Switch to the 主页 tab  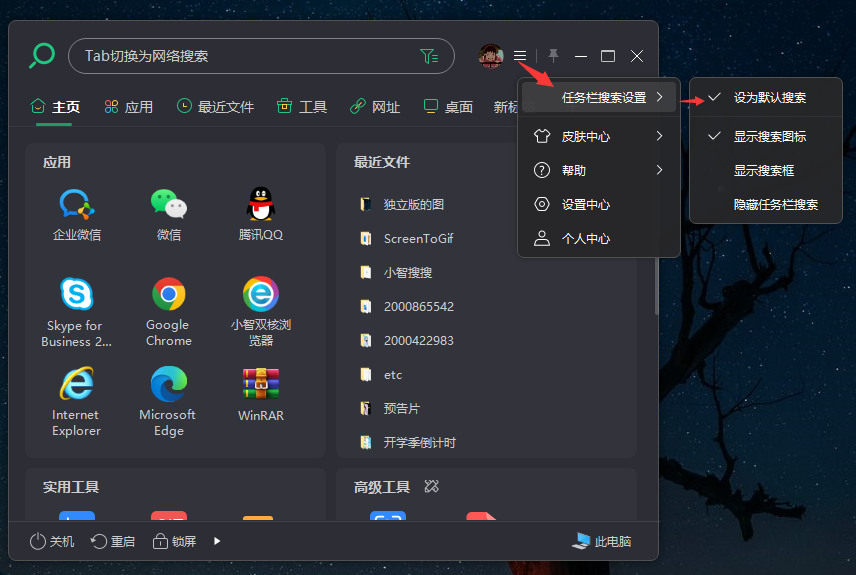point(55,106)
